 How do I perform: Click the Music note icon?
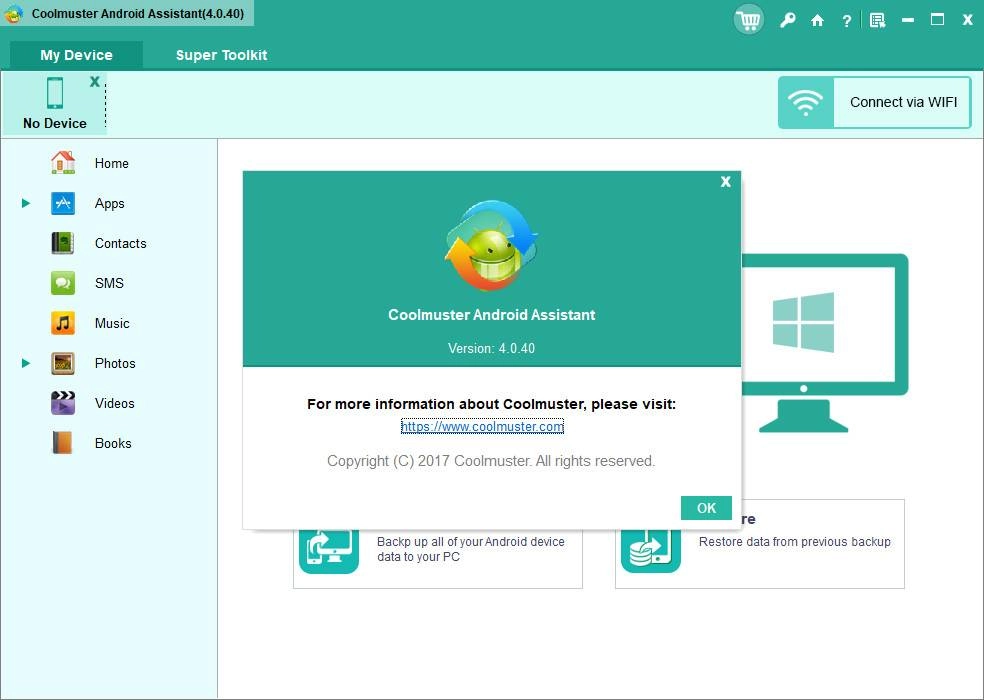point(63,323)
